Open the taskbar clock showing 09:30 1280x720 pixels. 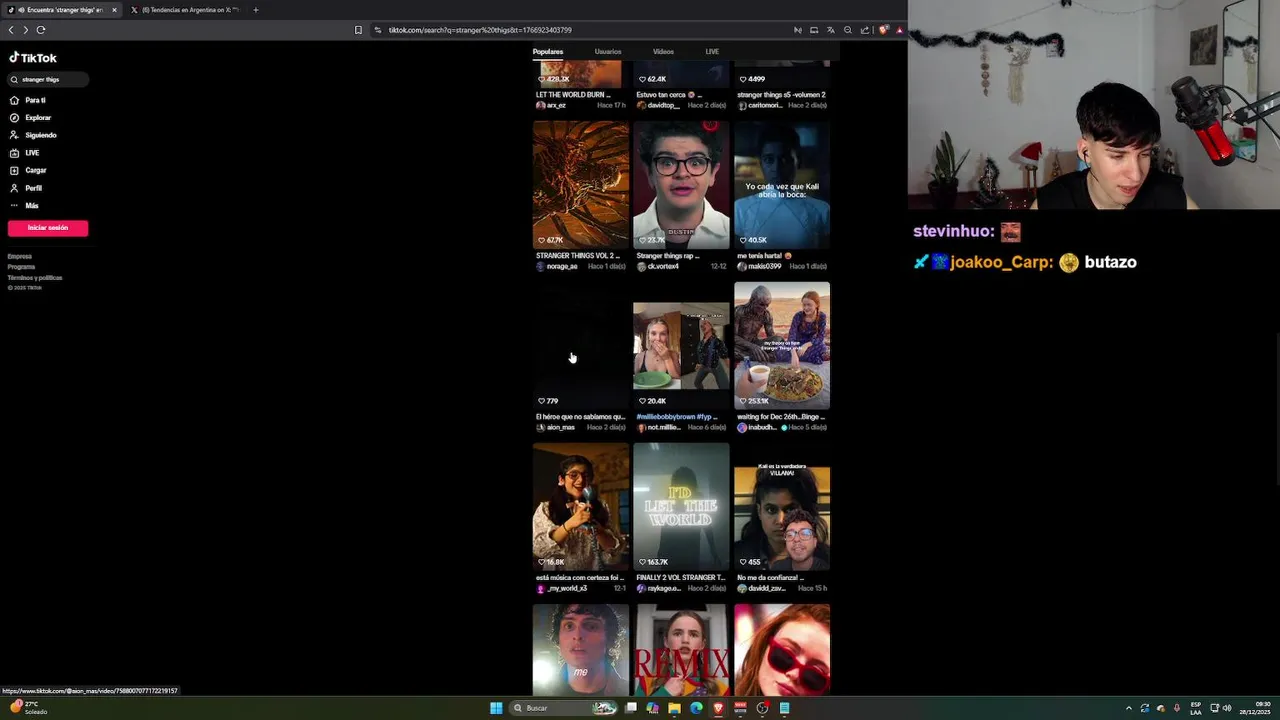pos(1256,708)
